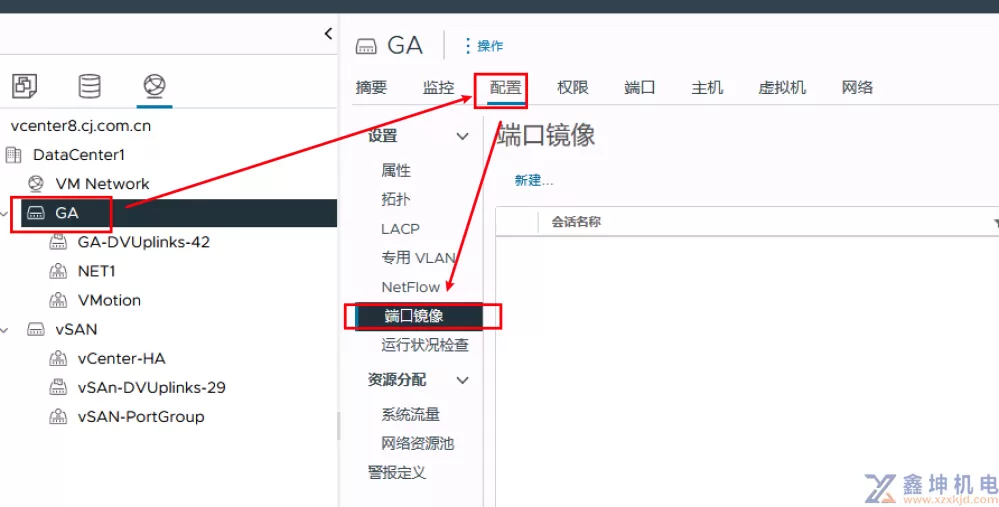This screenshot has height=507, width=999.
Task: Select the vCenter-HA label
Action: pos(122,359)
